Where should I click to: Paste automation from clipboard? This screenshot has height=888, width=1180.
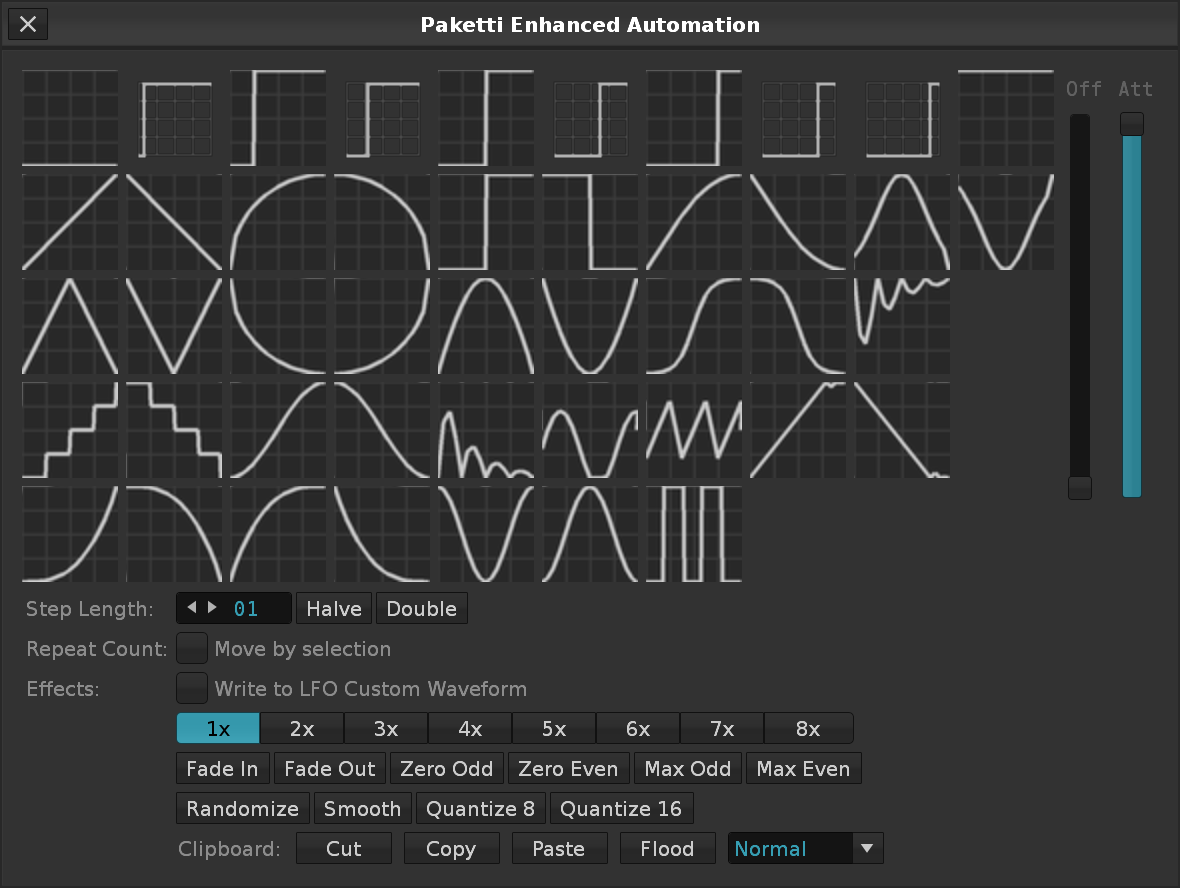[x=558, y=848]
